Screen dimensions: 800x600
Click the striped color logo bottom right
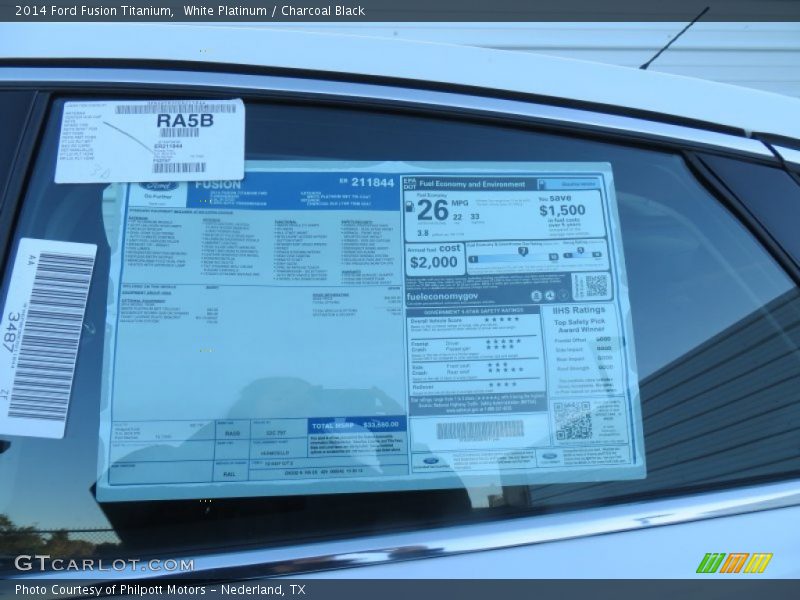tap(734, 563)
